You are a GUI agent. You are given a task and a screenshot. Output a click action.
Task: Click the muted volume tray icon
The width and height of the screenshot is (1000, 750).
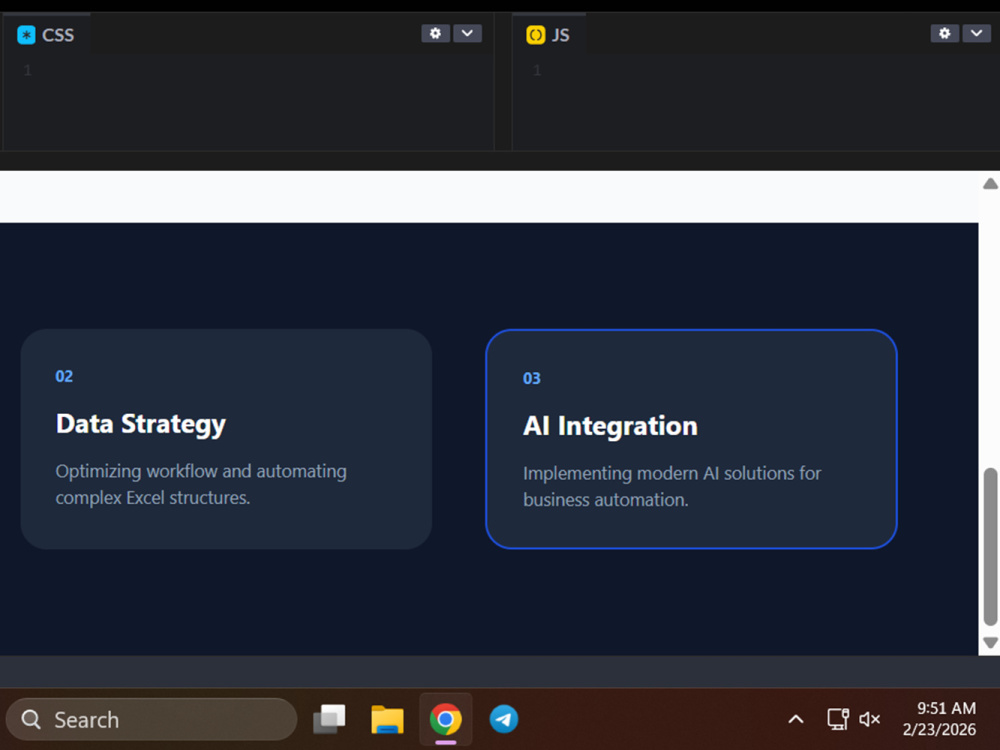click(869, 719)
